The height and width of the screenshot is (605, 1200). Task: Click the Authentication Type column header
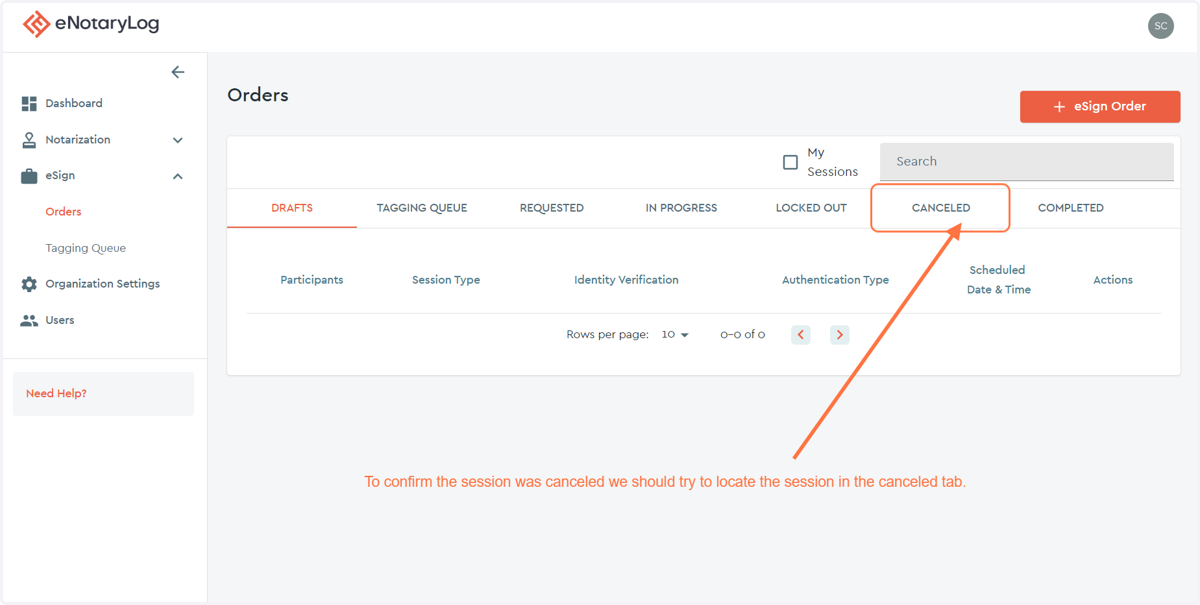pyautogui.click(x=835, y=280)
